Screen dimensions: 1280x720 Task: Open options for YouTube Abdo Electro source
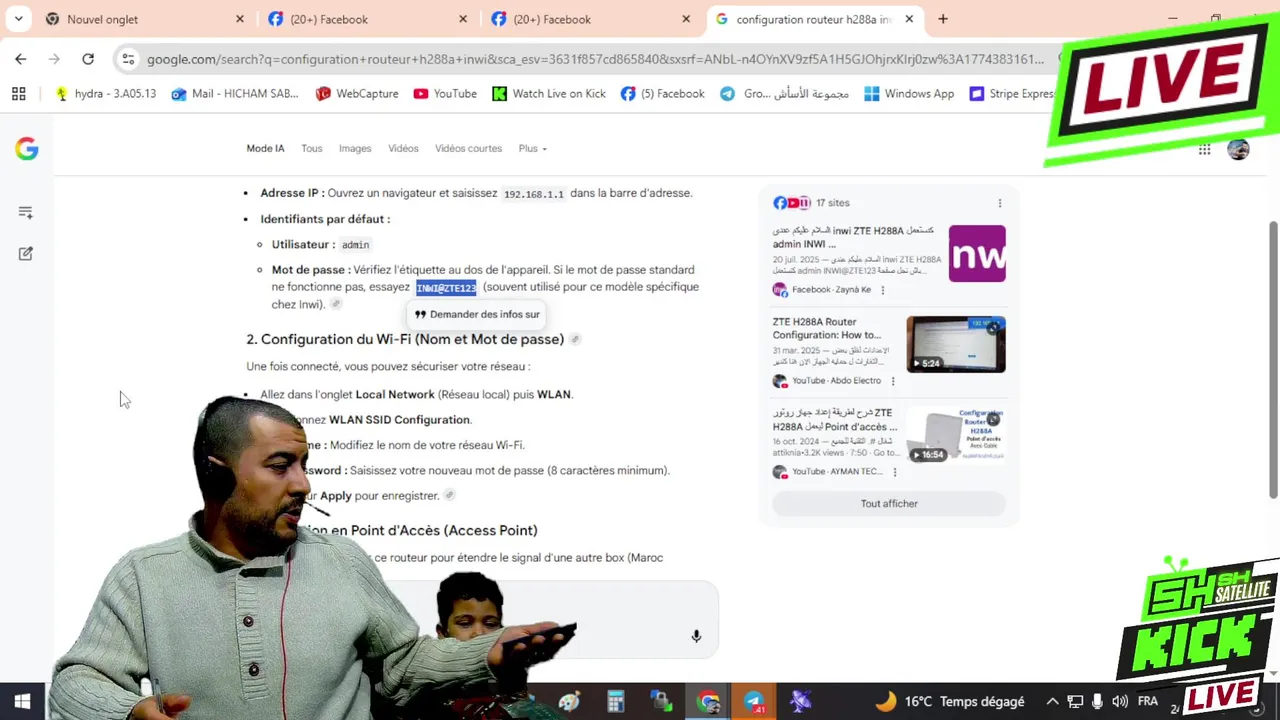(893, 381)
